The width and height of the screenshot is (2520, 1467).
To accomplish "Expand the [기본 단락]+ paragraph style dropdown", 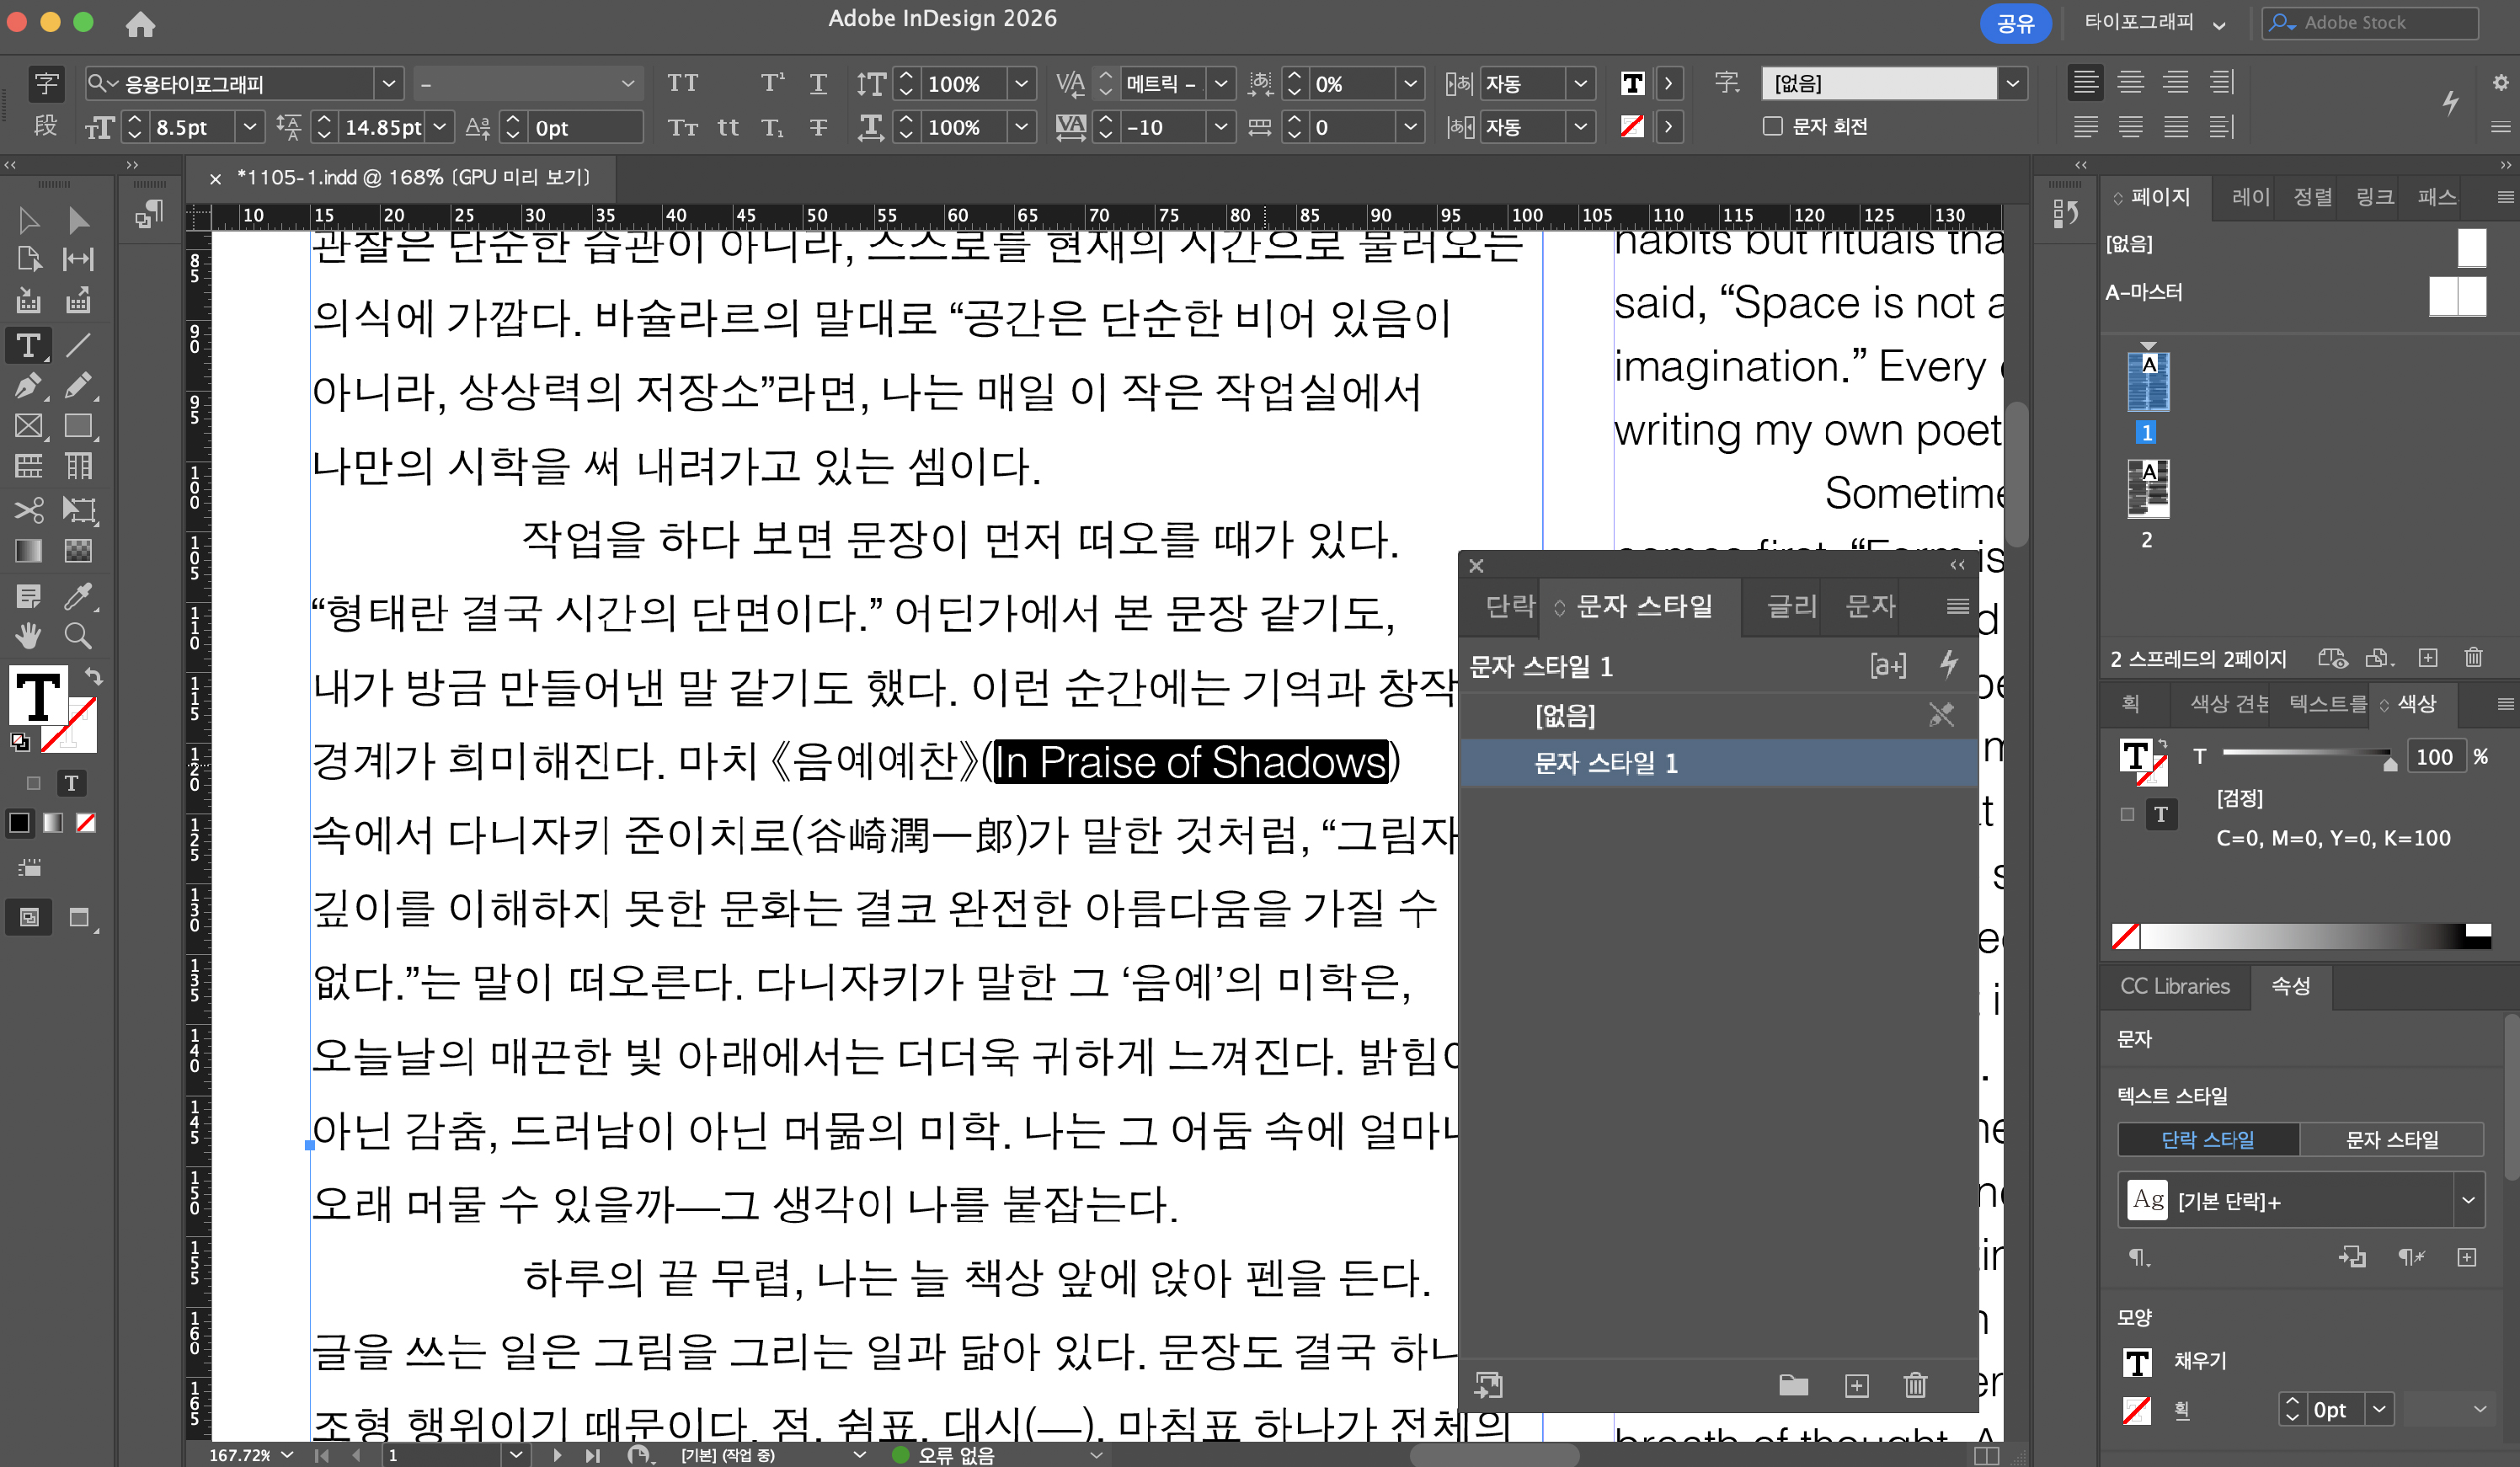I will pyautogui.click(x=2467, y=1200).
